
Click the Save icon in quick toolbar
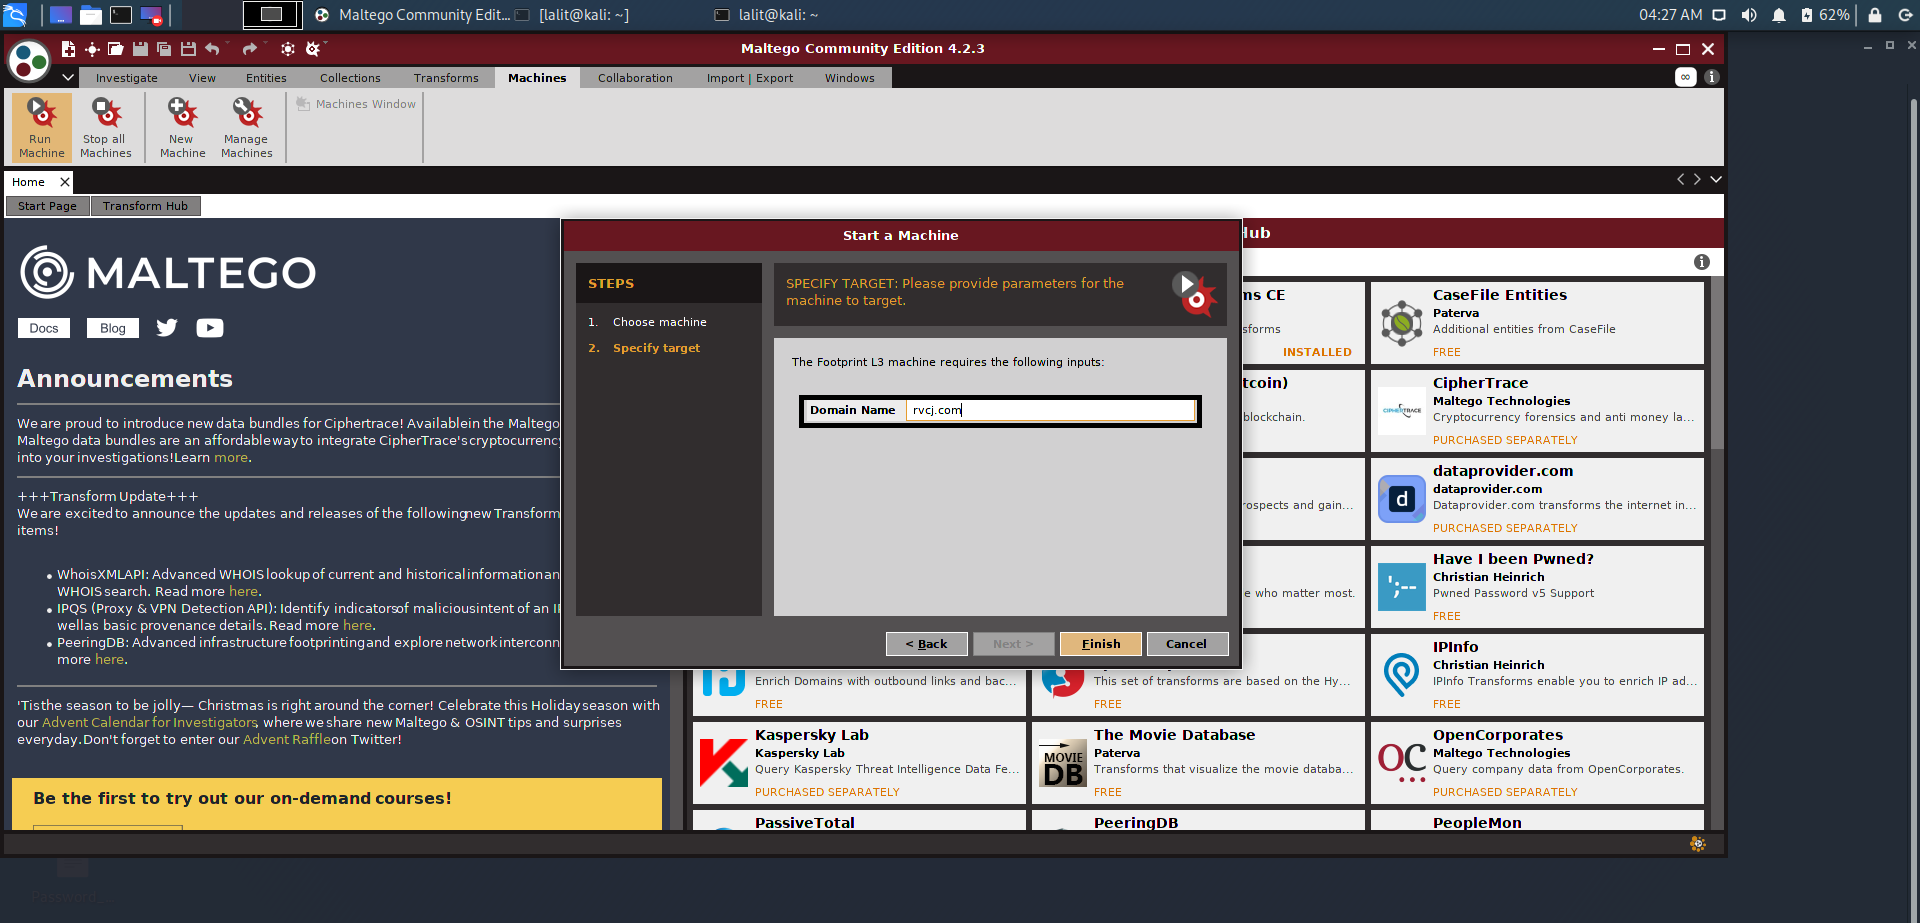(x=140, y=48)
